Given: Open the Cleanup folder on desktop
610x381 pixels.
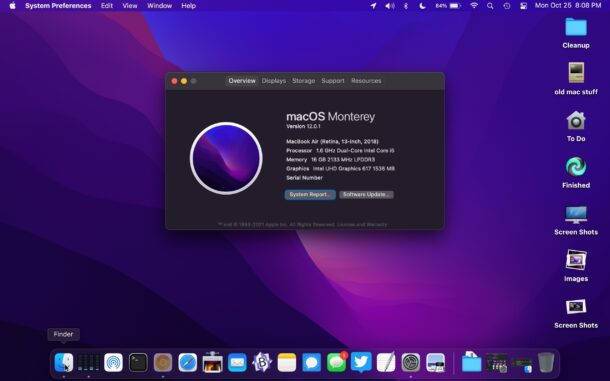Looking at the screenshot, I should tap(576, 33).
